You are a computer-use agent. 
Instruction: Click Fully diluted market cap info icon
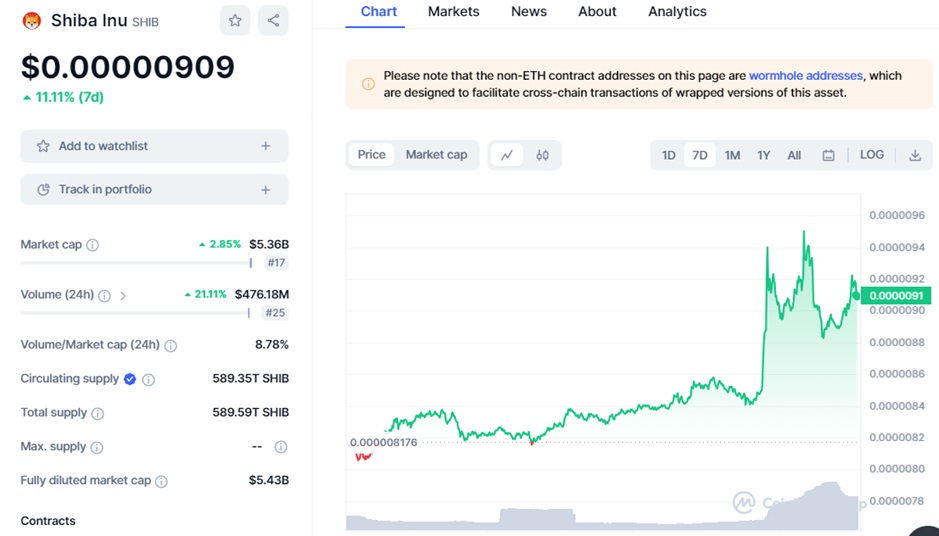(x=162, y=481)
